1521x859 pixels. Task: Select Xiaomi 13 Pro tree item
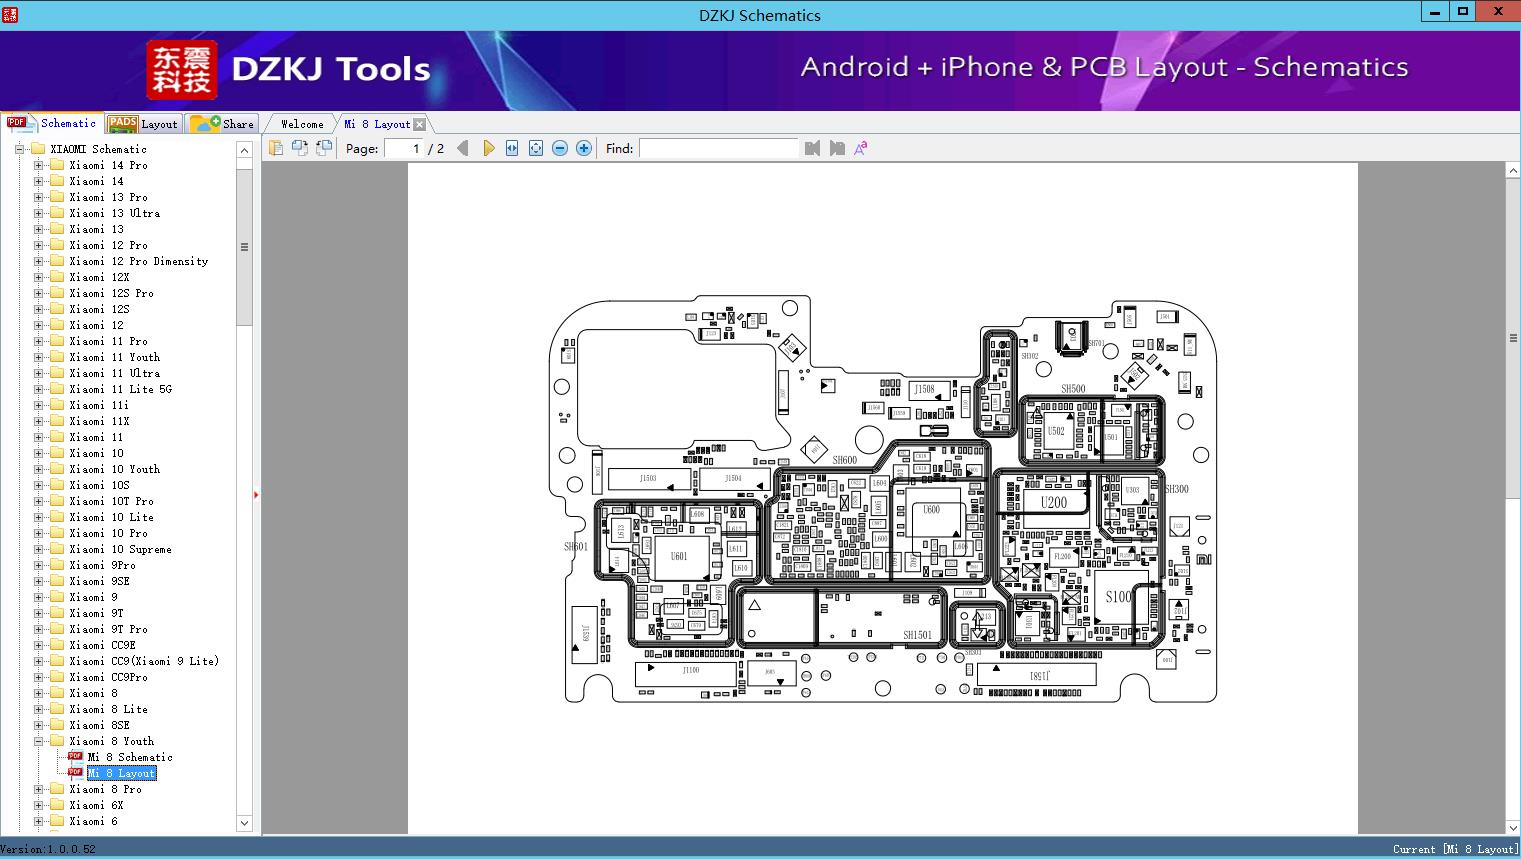(108, 197)
